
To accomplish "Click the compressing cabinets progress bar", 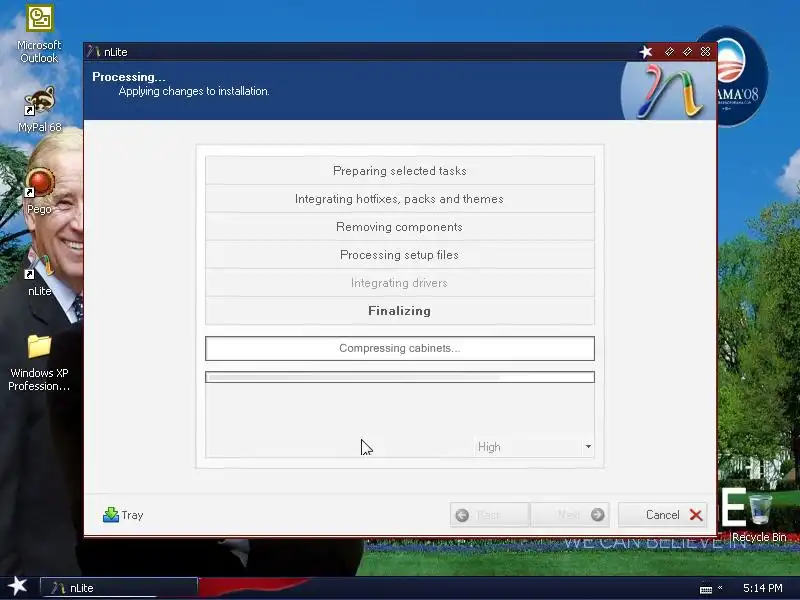I will (399, 377).
